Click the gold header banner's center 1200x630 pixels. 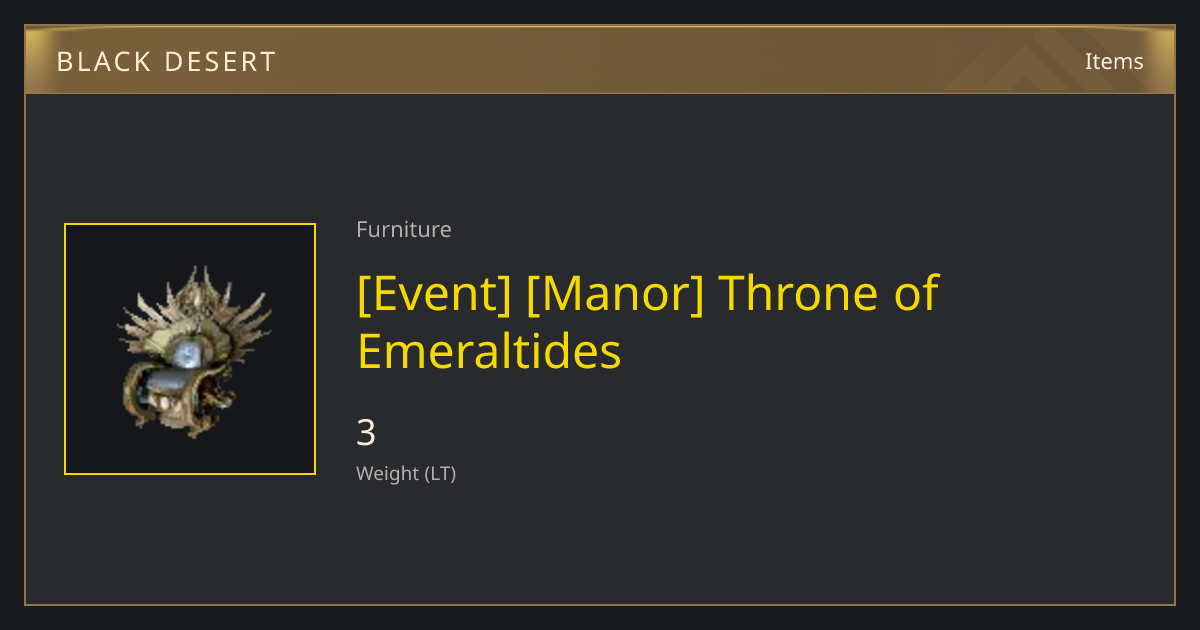click(600, 60)
